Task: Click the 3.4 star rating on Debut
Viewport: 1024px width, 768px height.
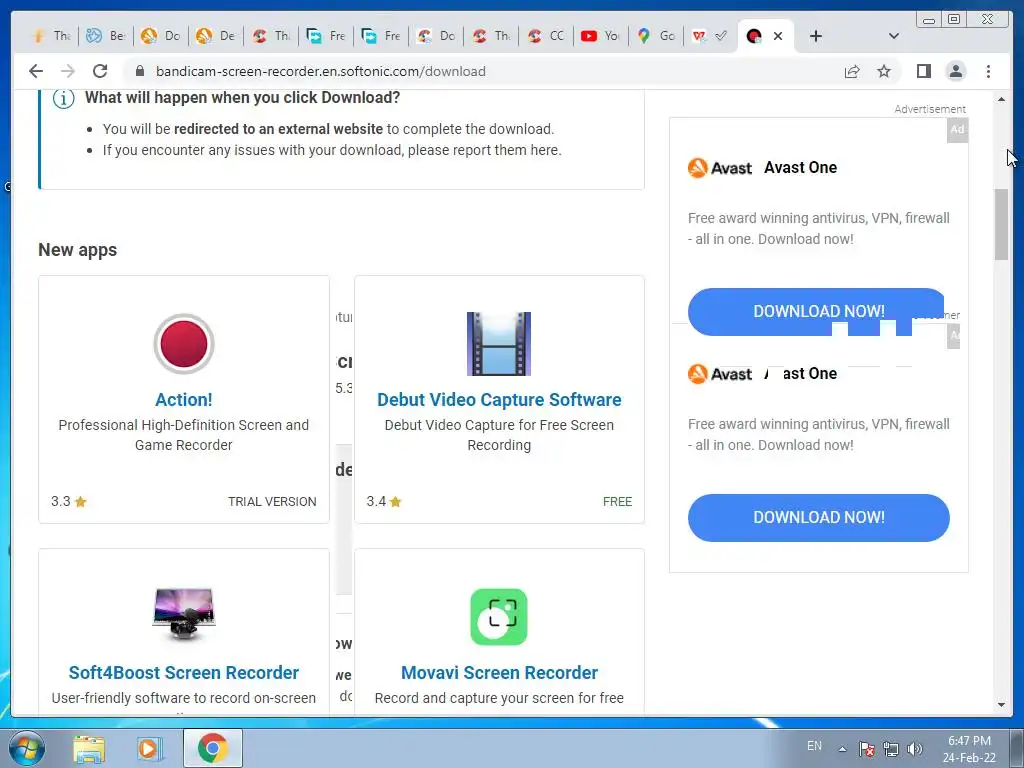Action: click(384, 502)
